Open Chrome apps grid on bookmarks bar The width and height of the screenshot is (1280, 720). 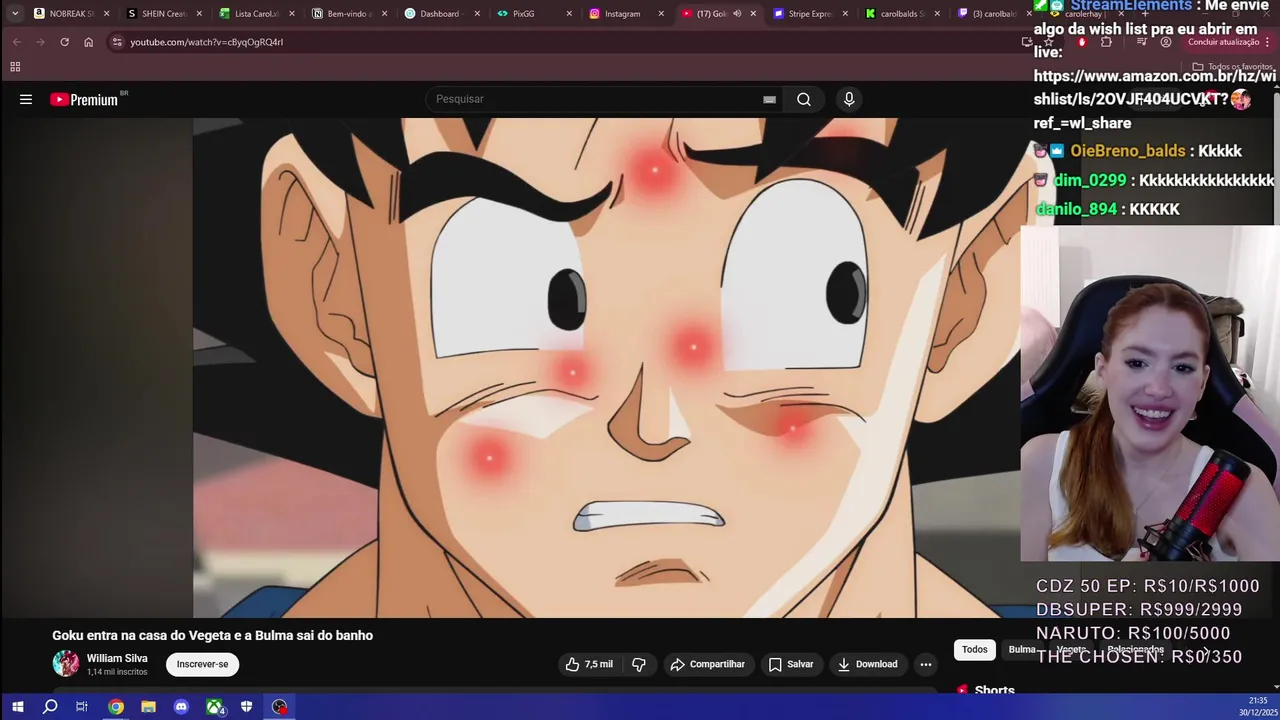click(x=15, y=67)
